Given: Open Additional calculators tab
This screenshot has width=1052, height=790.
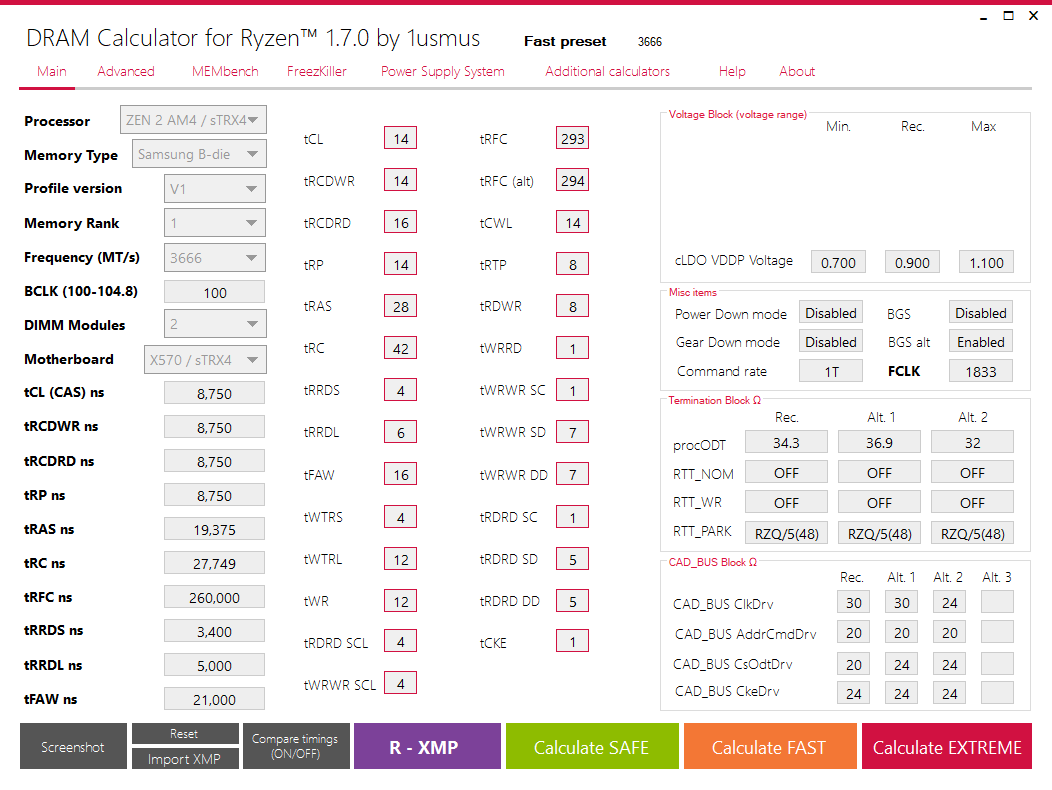Looking at the screenshot, I should coord(607,71).
